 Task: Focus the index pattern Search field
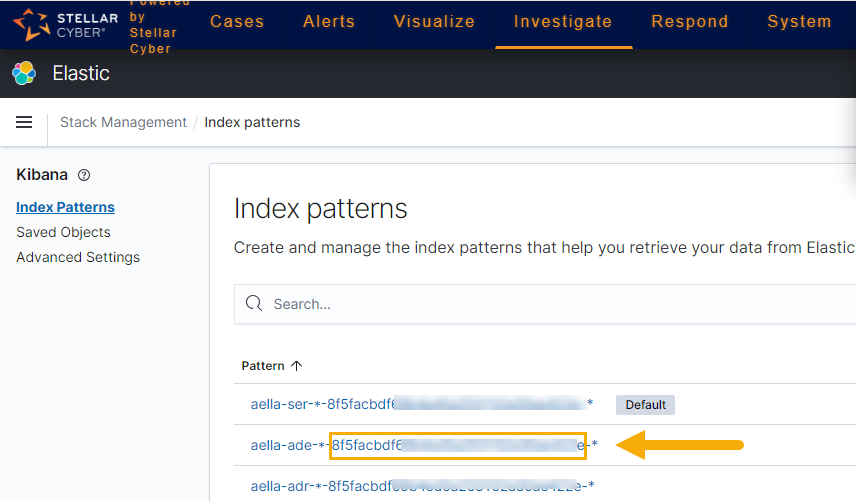[x=550, y=303]
